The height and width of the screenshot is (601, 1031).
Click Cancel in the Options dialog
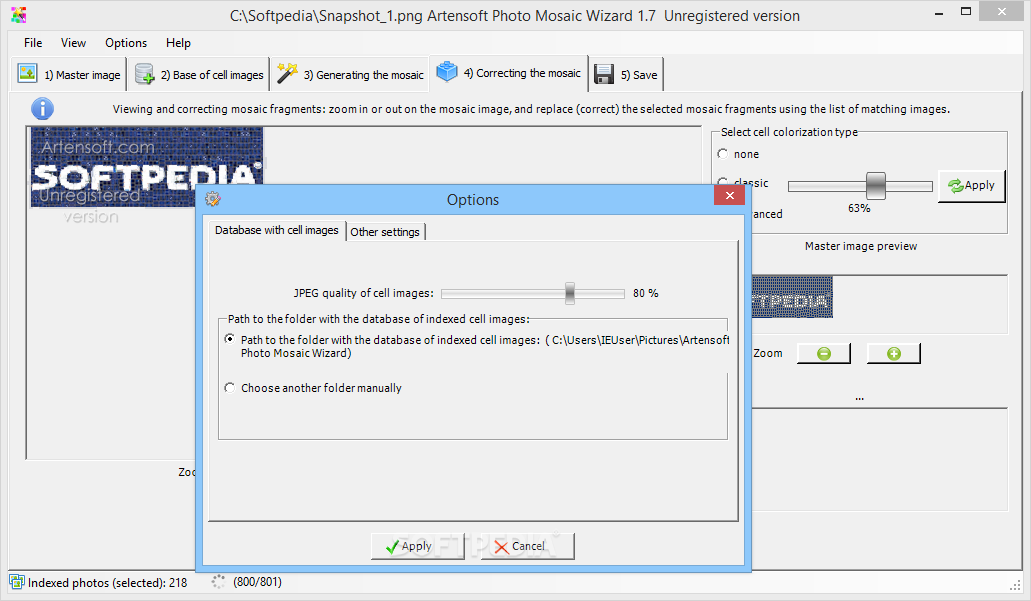[527, 546]
